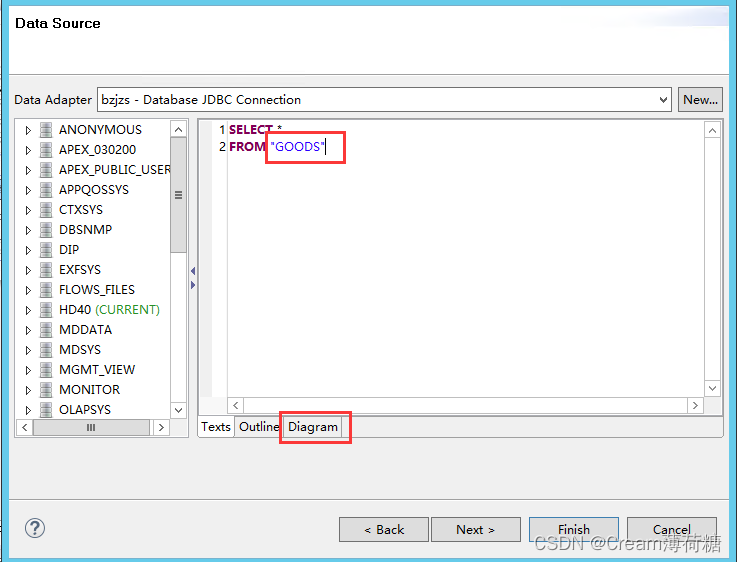Image resolution: width=737 pixels, height=562 pixels.
Task: Click the SQL editor scroll down arrow
Action: [x=713, y=388]
